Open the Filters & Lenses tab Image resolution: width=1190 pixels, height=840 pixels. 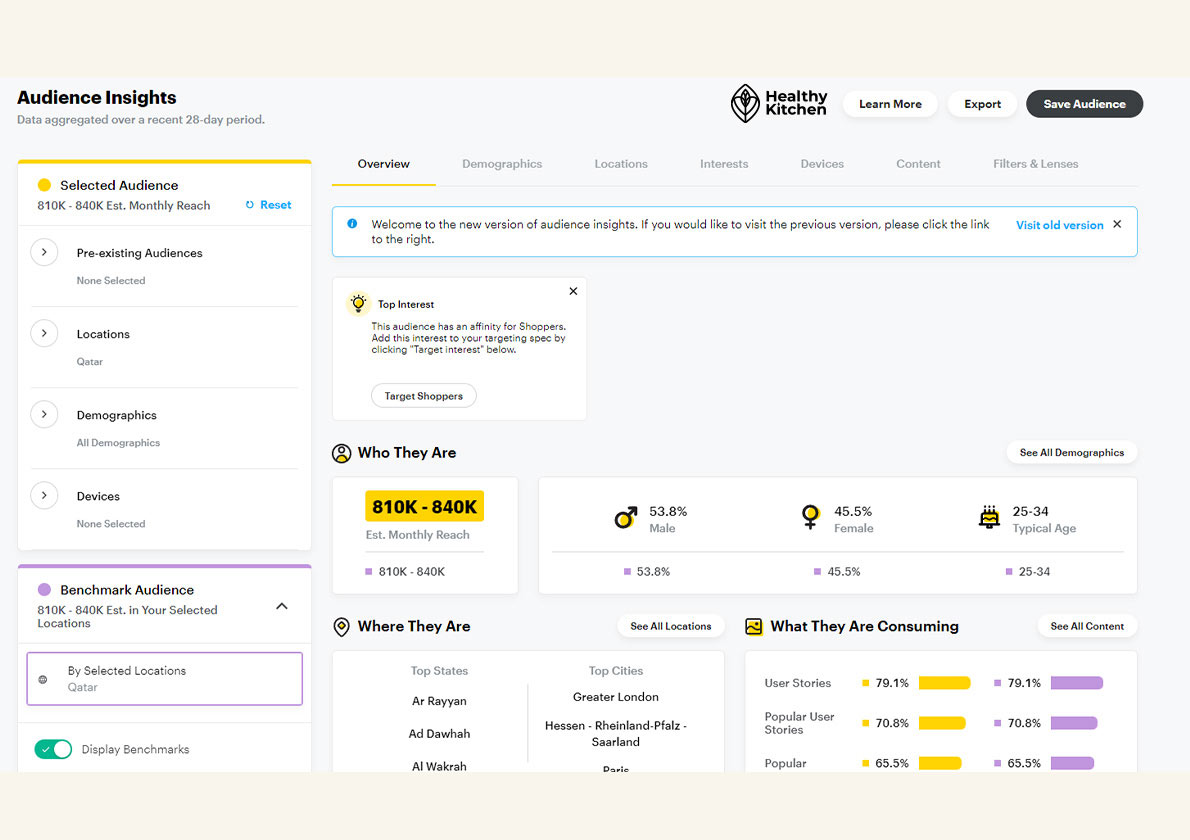pyautogui.click(x=1035, y=164)
